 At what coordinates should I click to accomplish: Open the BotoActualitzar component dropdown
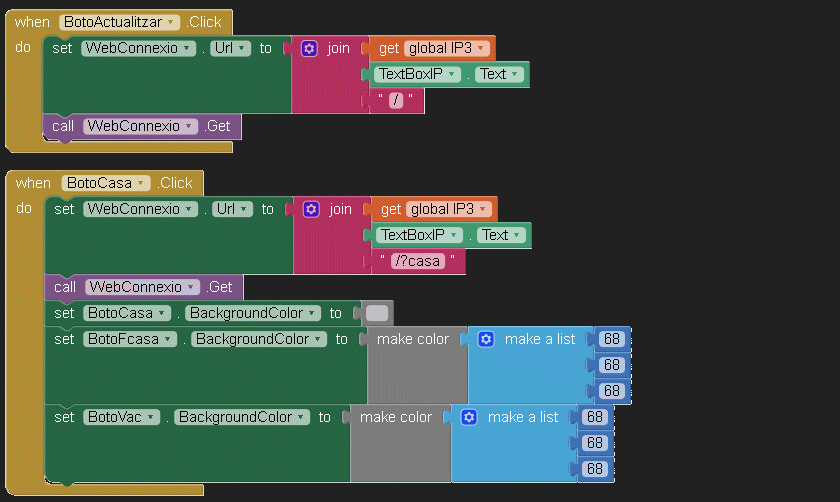click(x=172, y=22)
